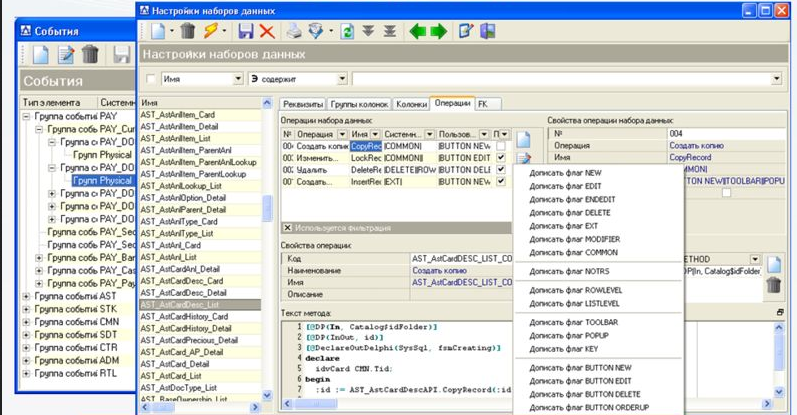Open Системн... column header filter dropdown
The height and width of the screenshot is (415, 797).
tap(430, 134)
